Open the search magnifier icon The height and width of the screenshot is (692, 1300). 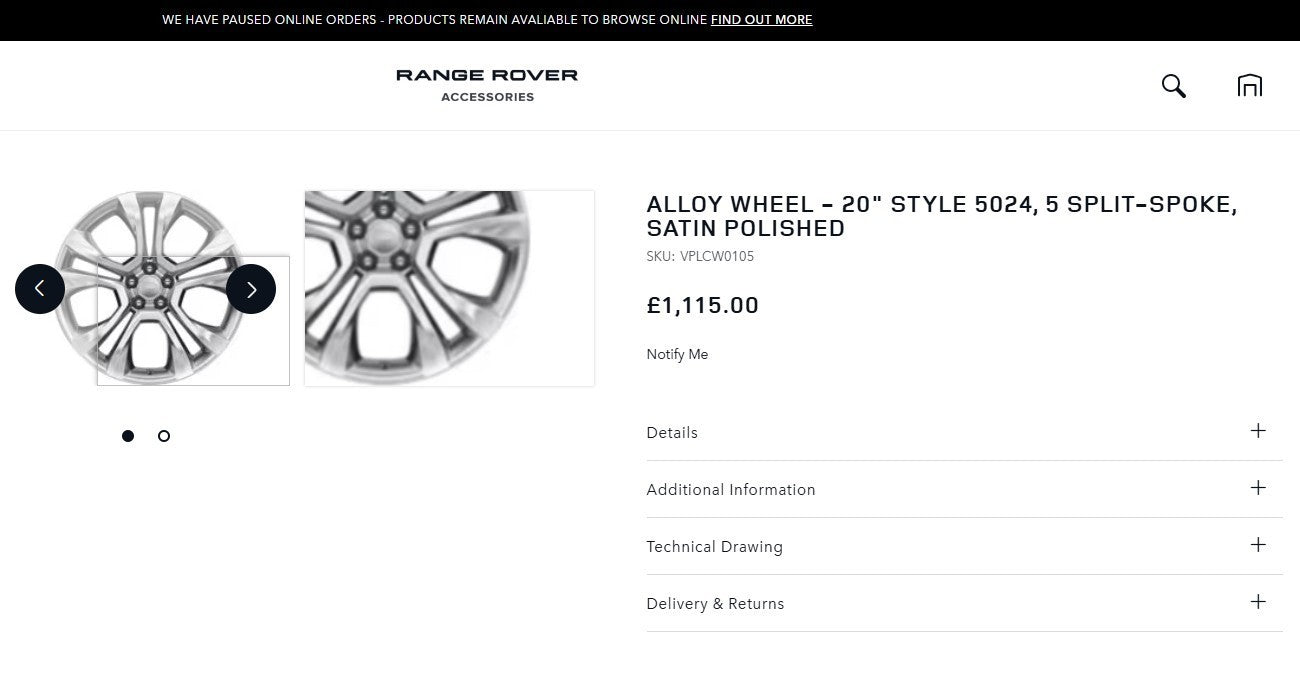coord(1173,86)
